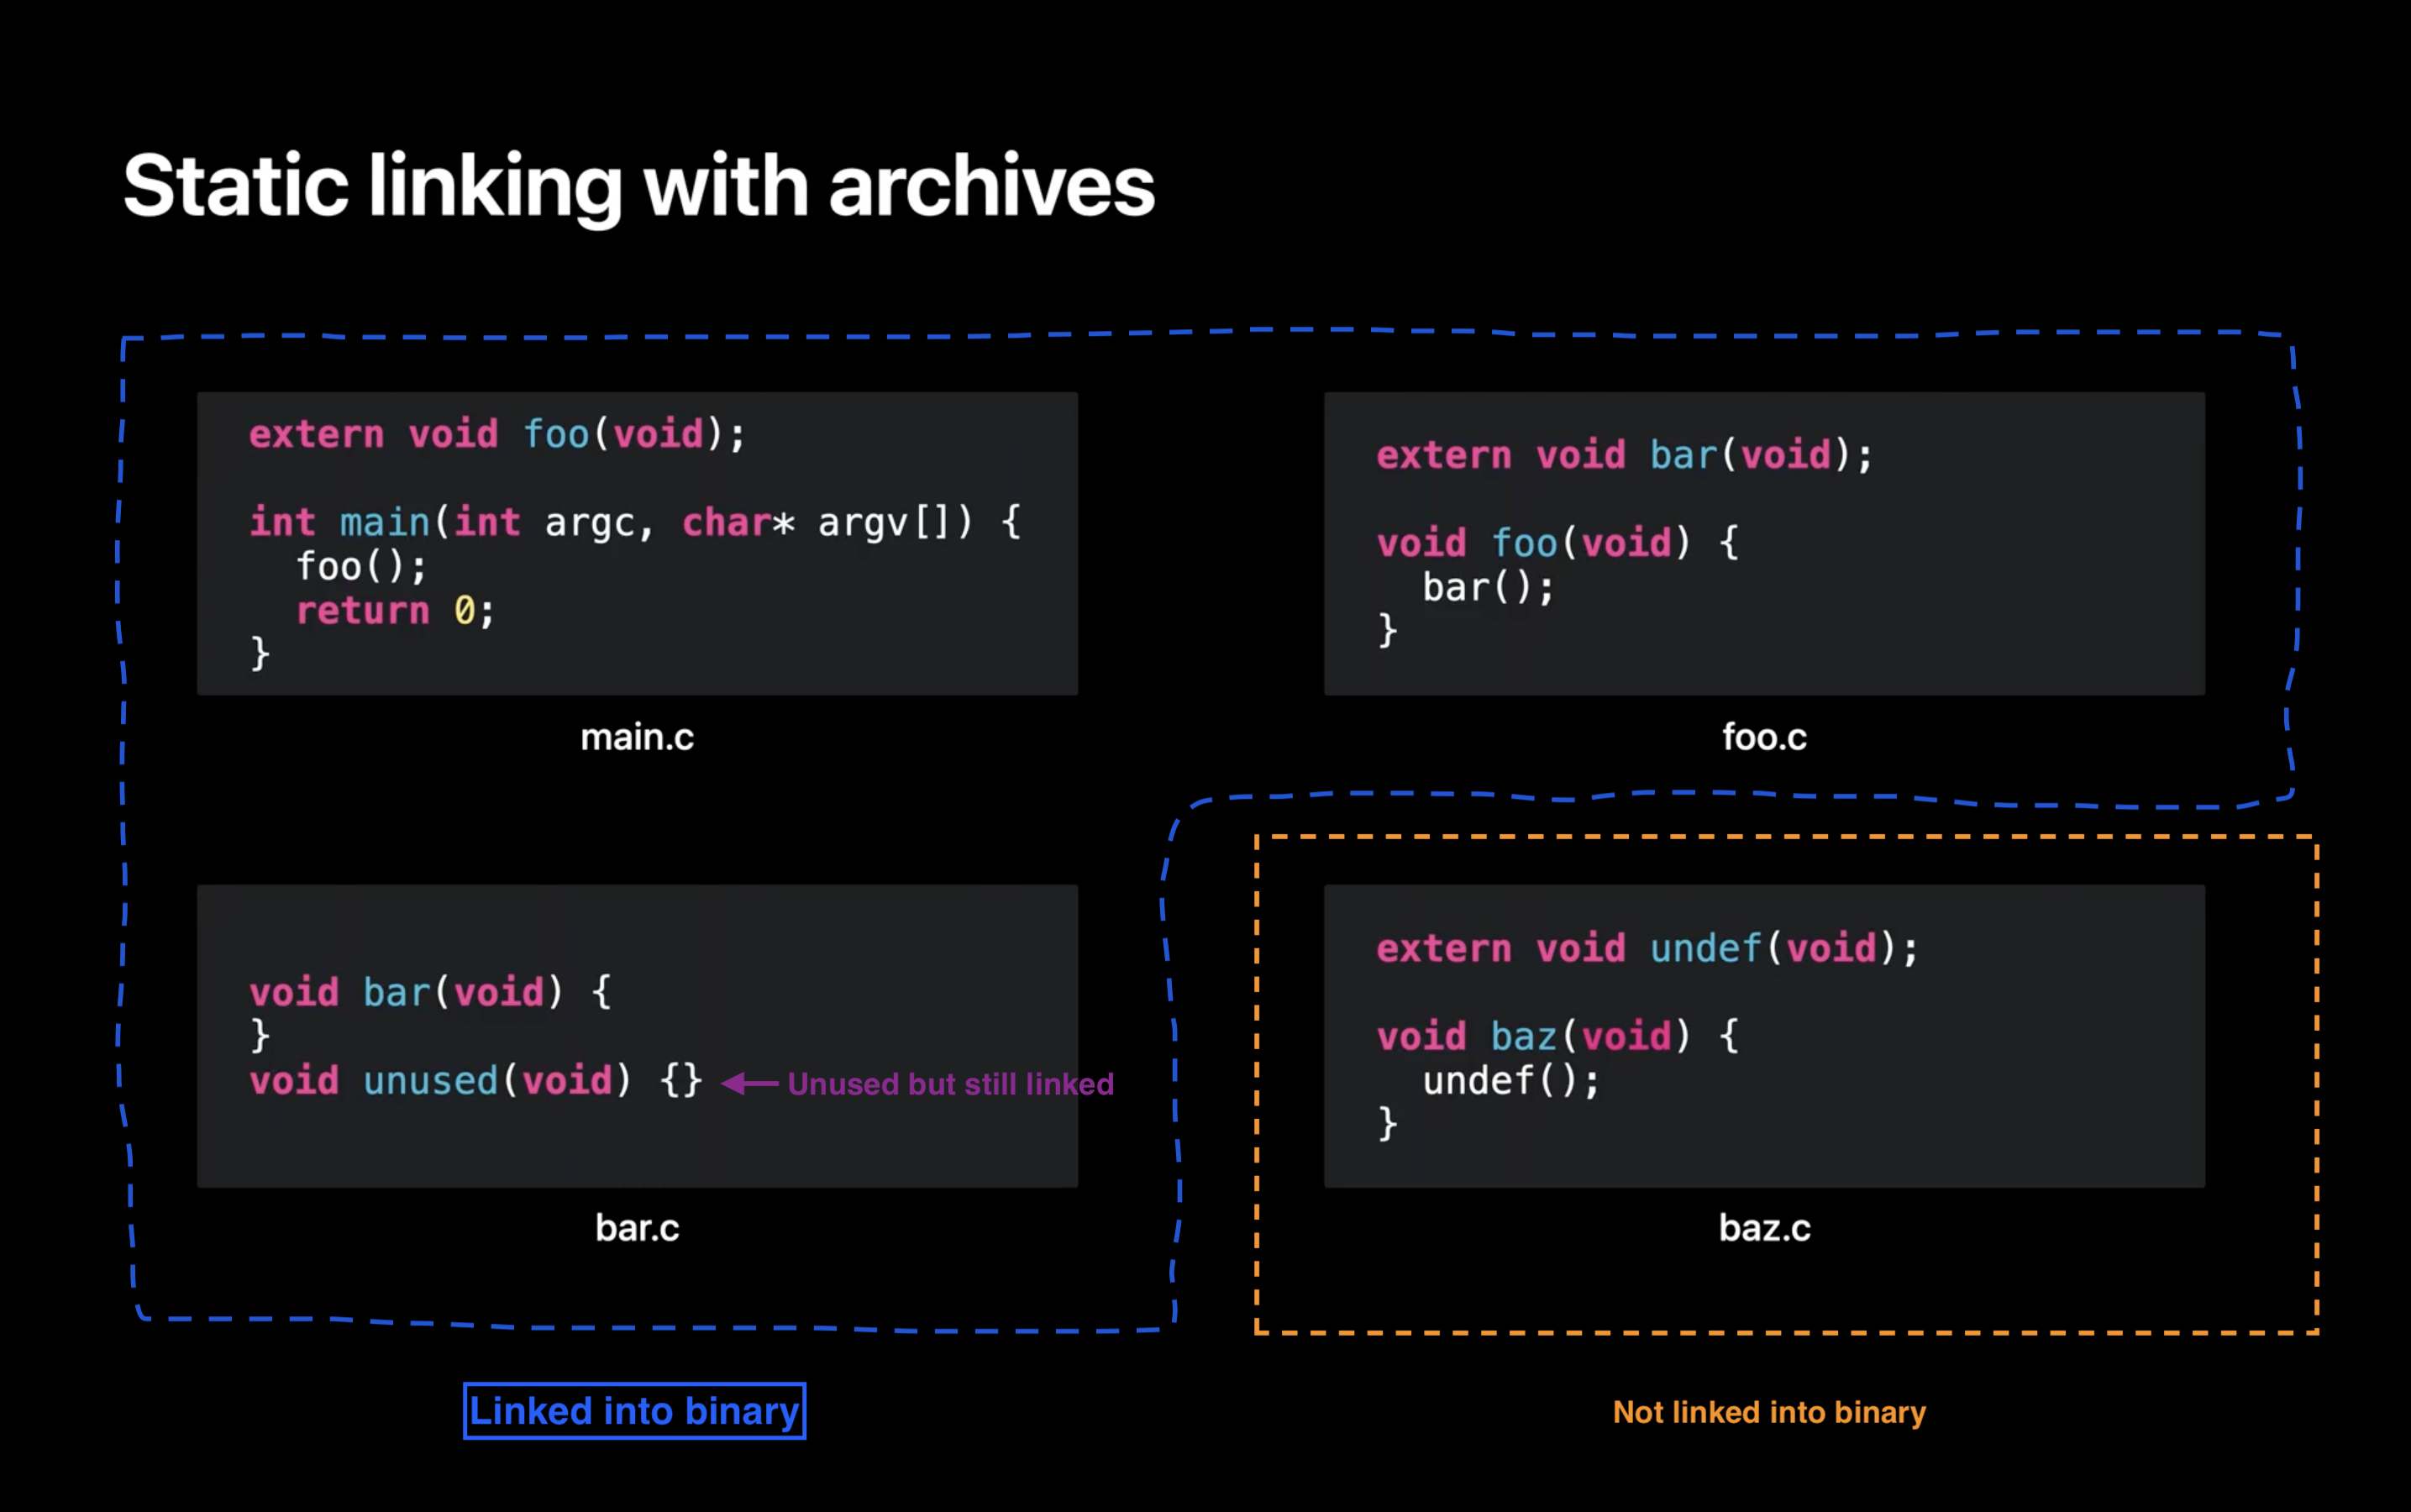Click the bar.c file label
This screenshot has height=1512, width=2411.
[637, 1227]
